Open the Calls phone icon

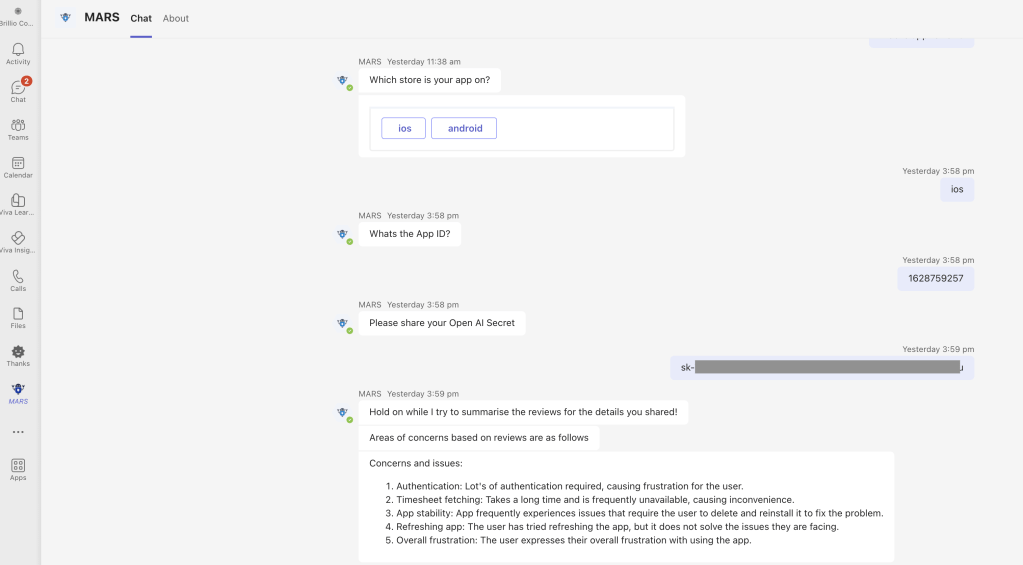point(18,279)
